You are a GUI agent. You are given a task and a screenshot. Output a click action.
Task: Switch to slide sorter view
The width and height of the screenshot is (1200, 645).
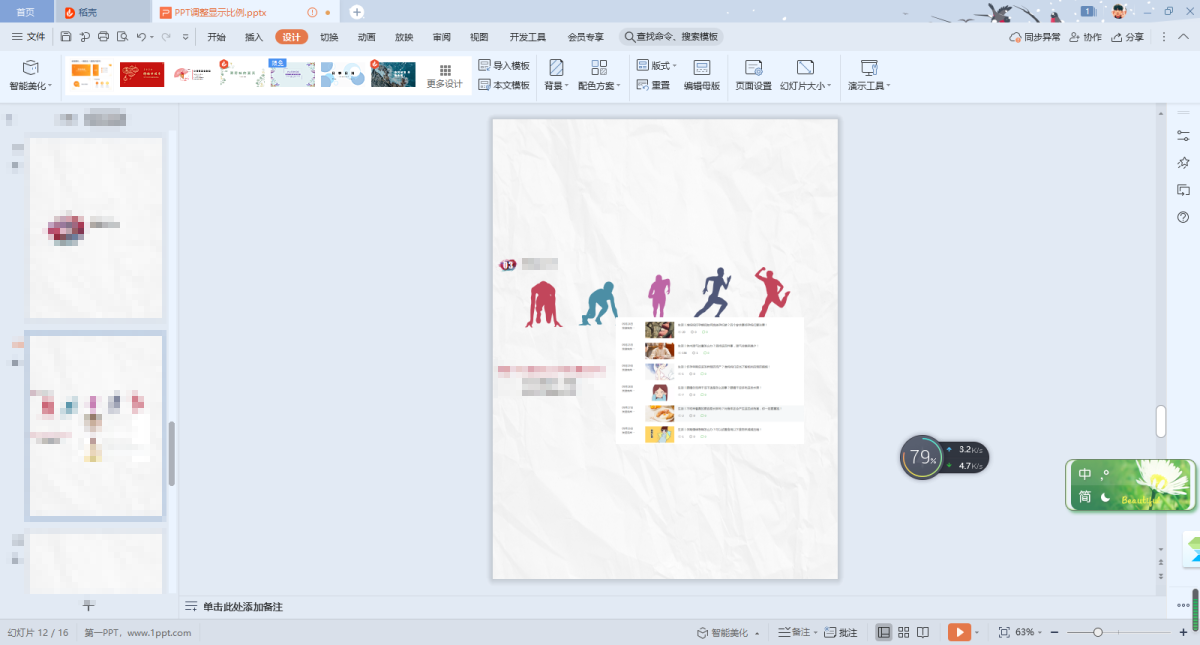[x=903, y=632]
